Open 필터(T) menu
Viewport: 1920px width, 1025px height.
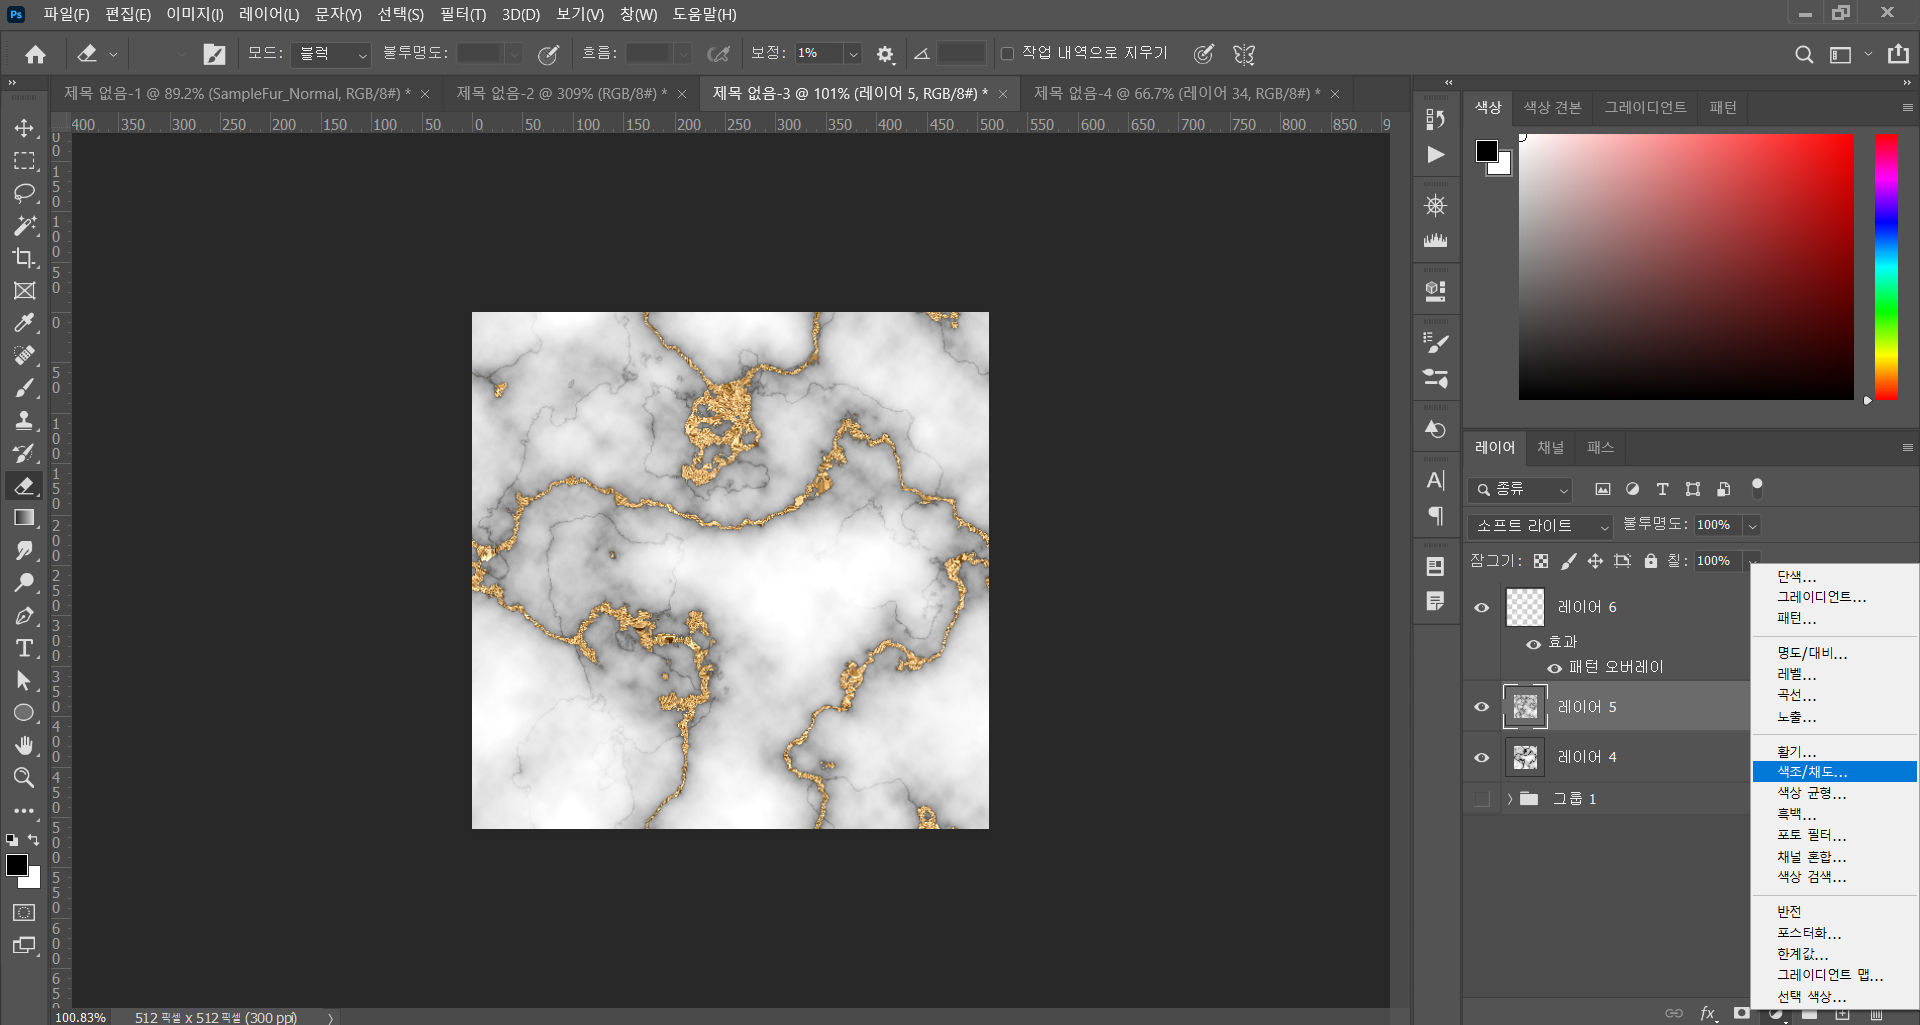[x=463, y=14]
